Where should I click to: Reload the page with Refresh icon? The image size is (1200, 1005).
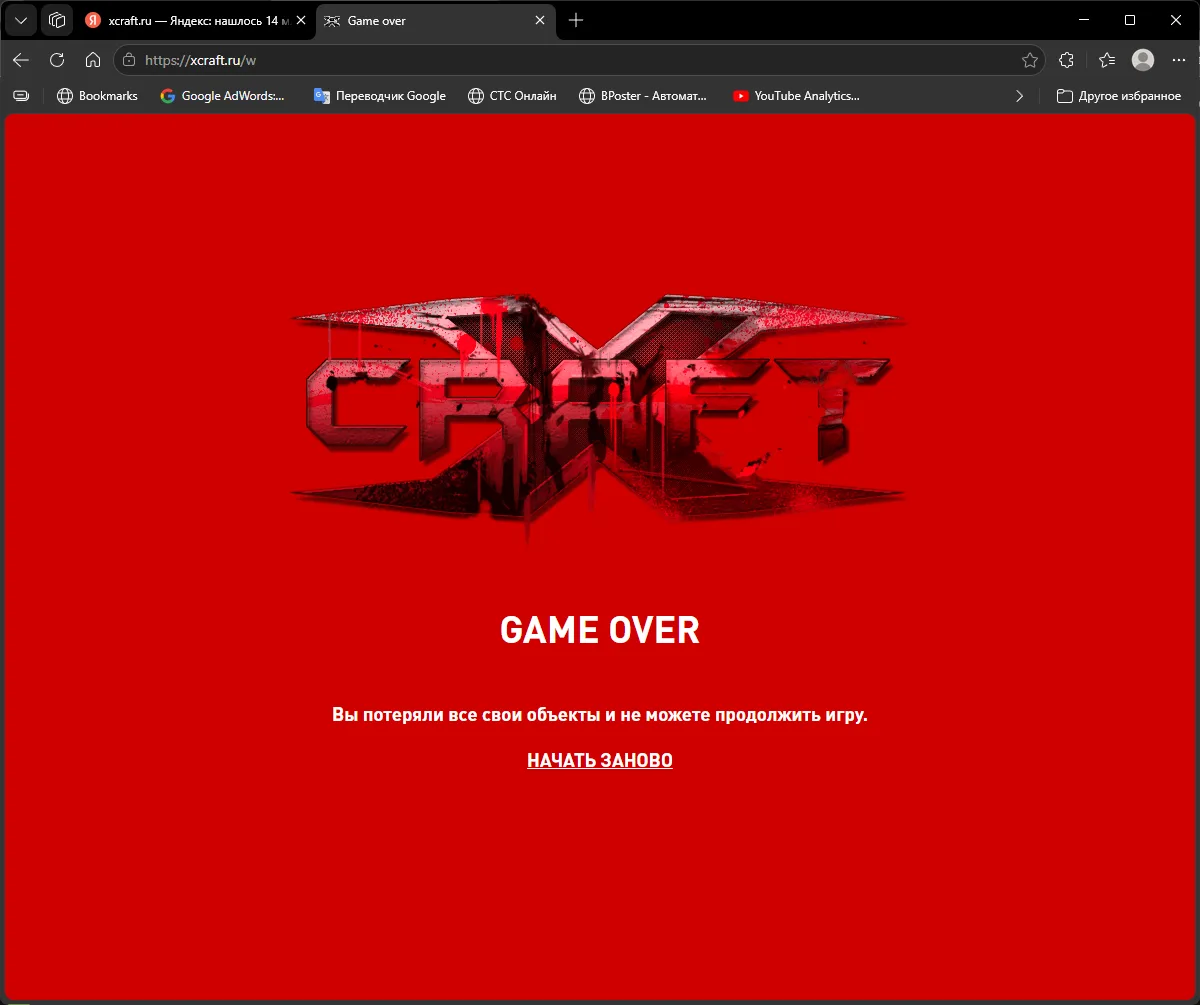click(x=57, y=60)
